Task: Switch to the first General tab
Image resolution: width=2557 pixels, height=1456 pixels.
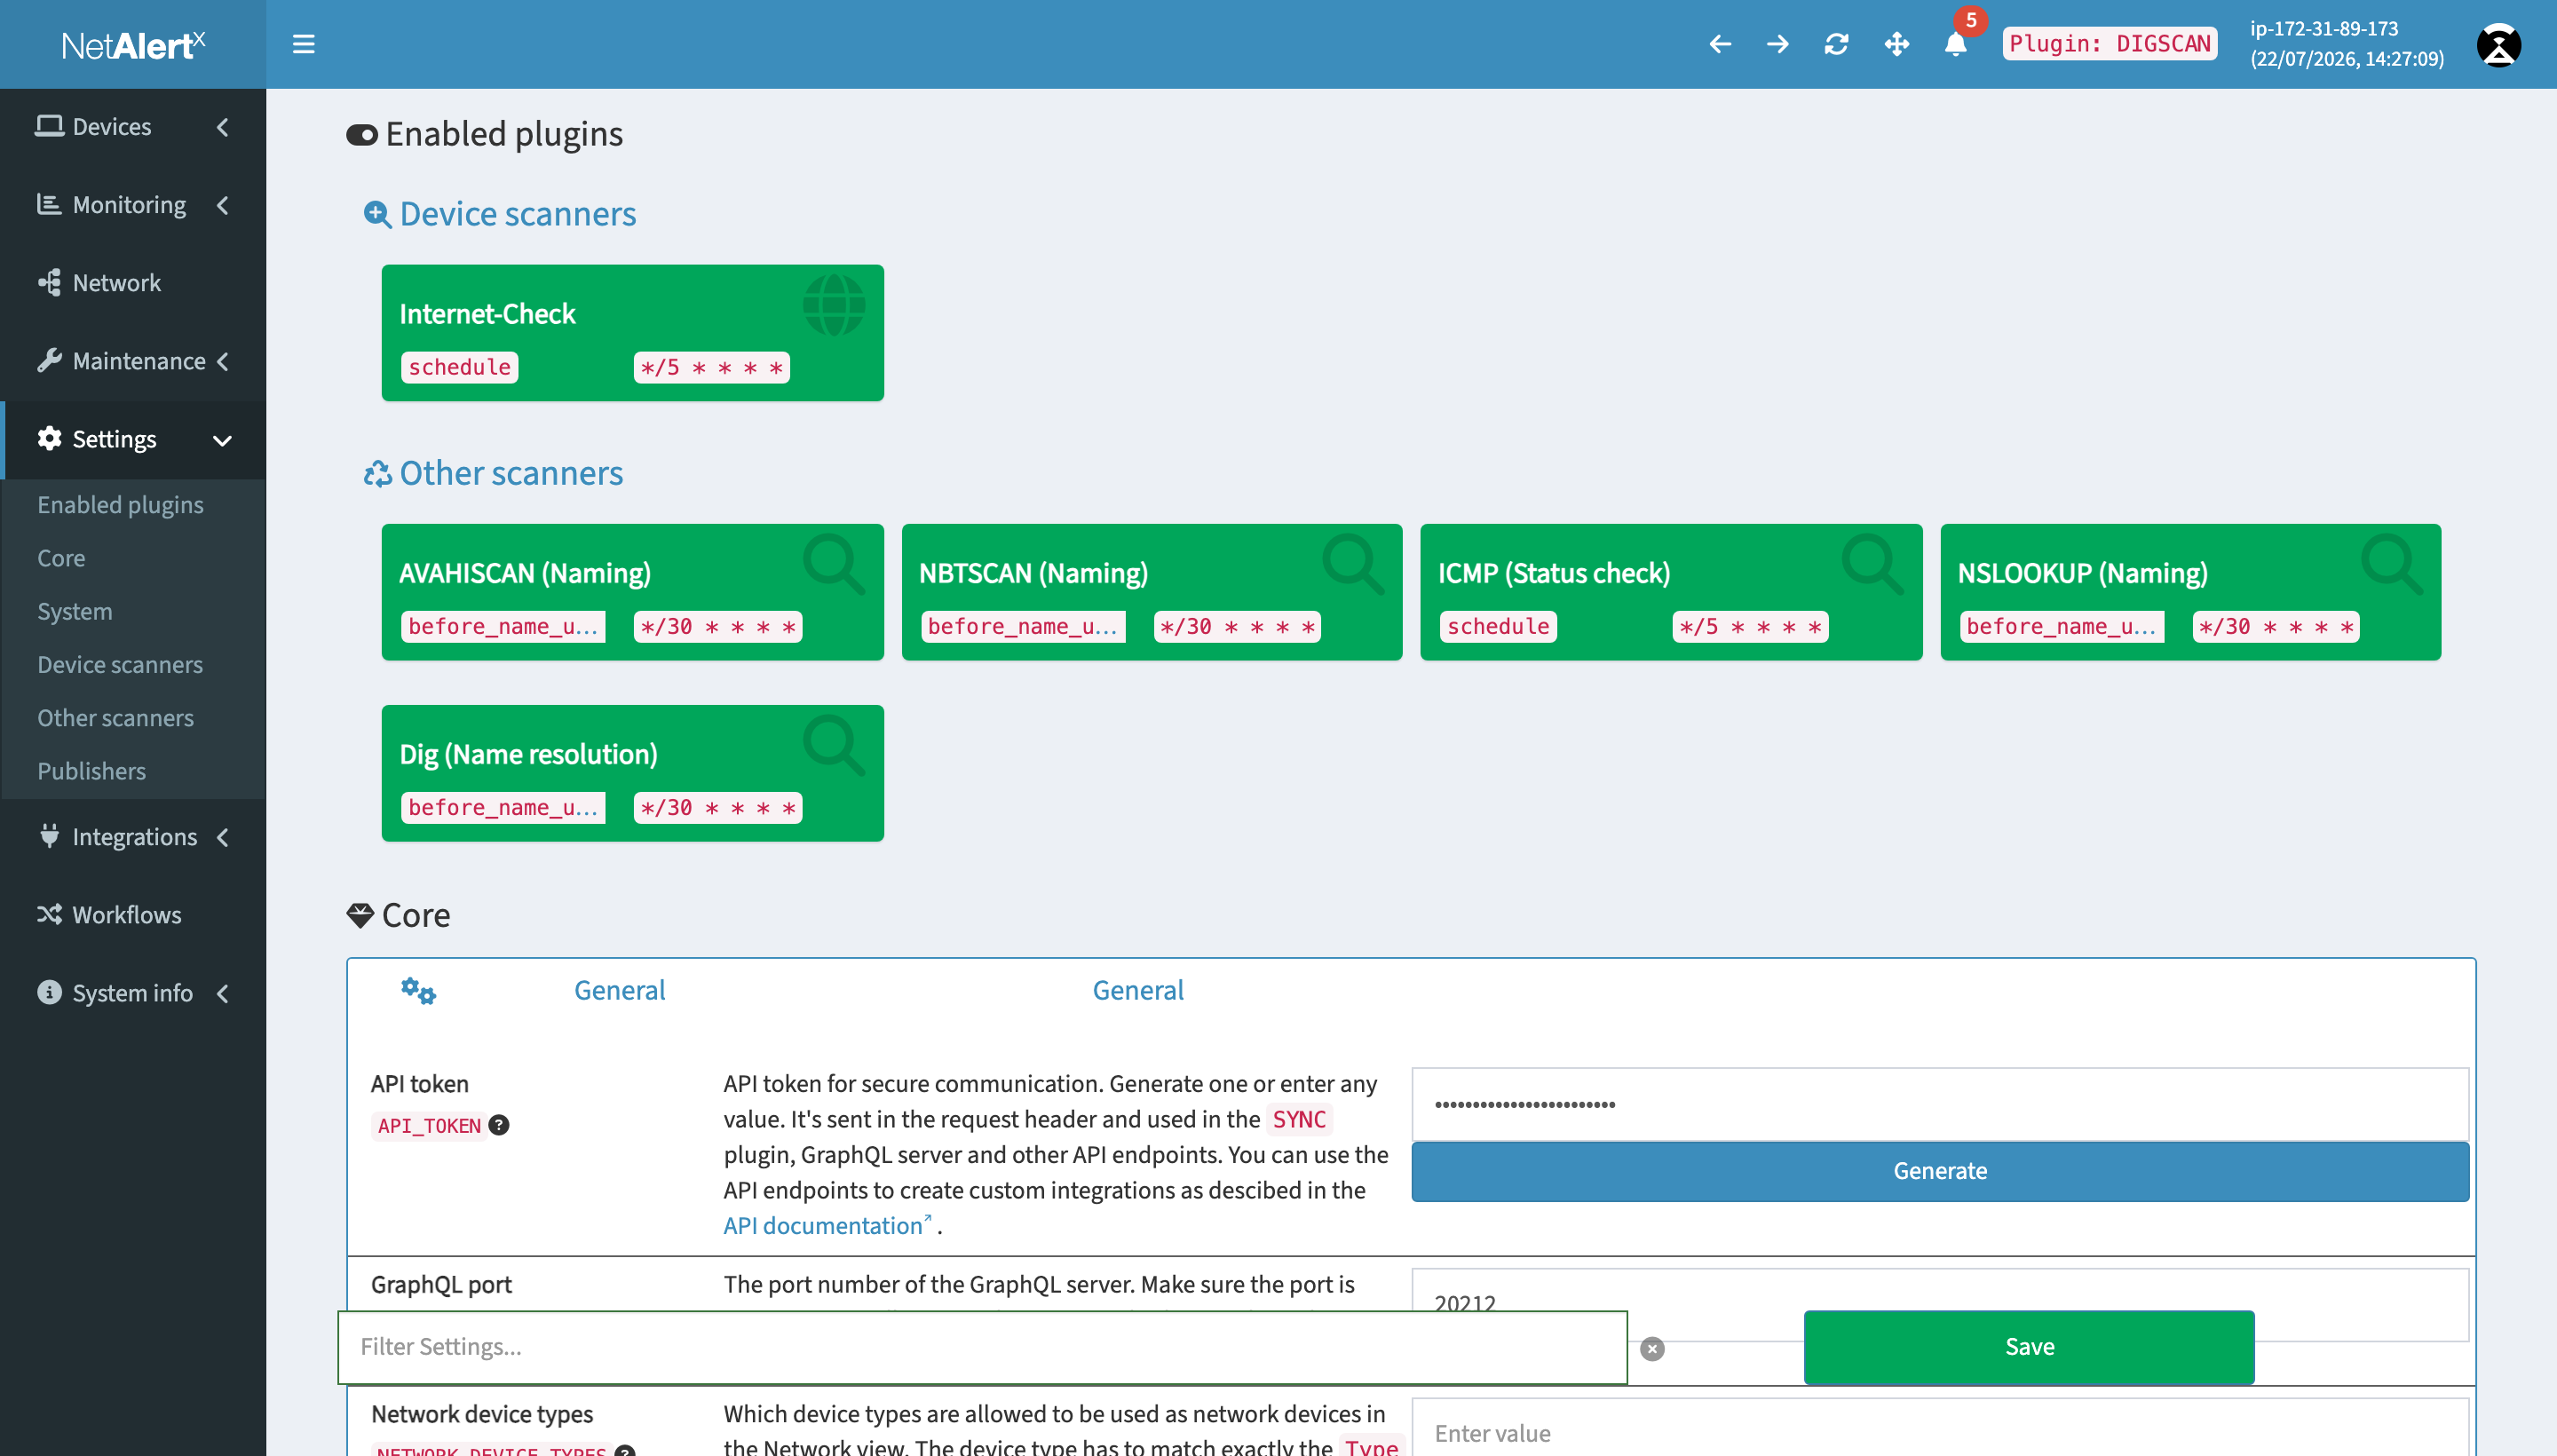Action: point(619,990)
